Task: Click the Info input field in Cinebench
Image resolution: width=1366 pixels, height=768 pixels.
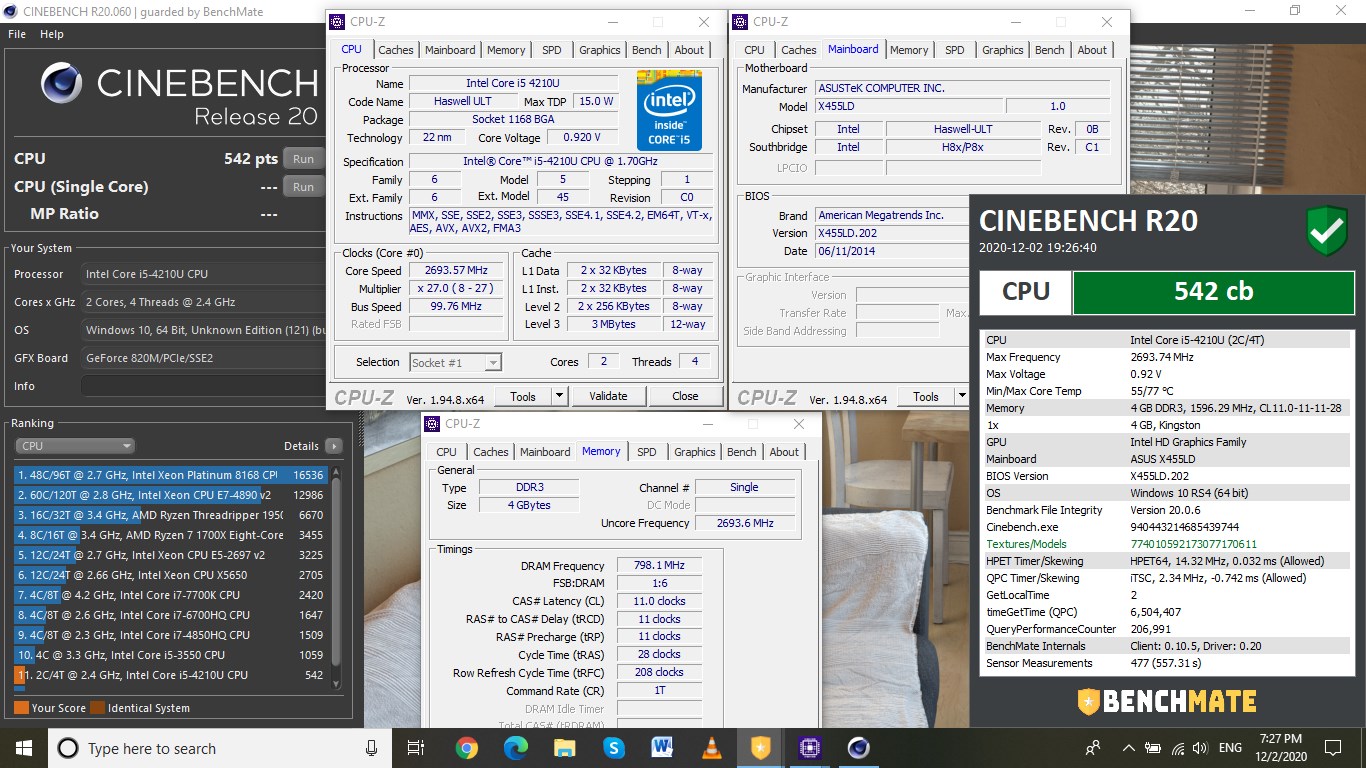Action: [x=203, y=386]
